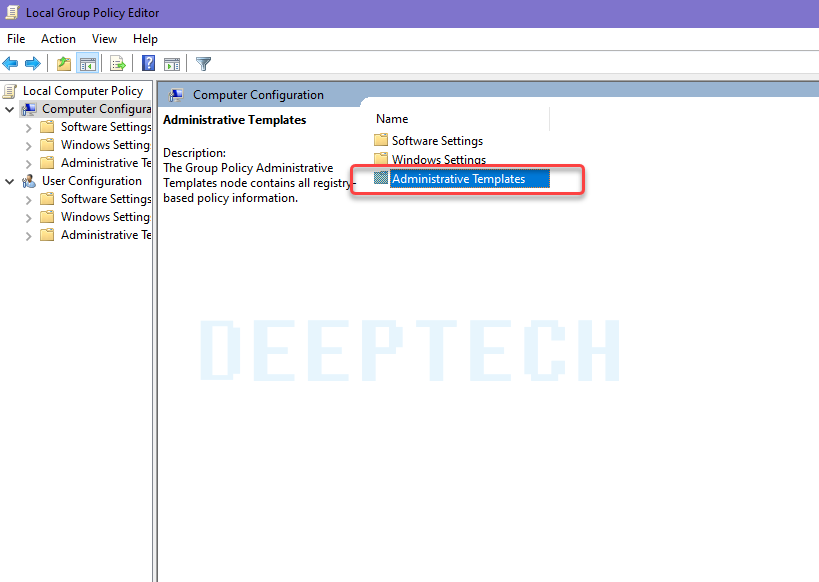Open Help via question mark toolbar icon

coord(148,64)
